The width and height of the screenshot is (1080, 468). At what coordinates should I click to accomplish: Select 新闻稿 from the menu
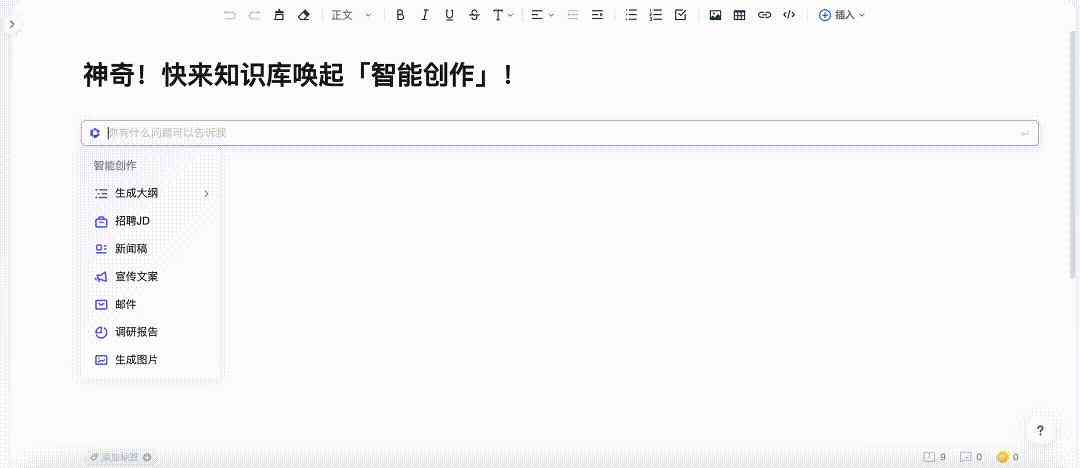click(x=151, y=249)
